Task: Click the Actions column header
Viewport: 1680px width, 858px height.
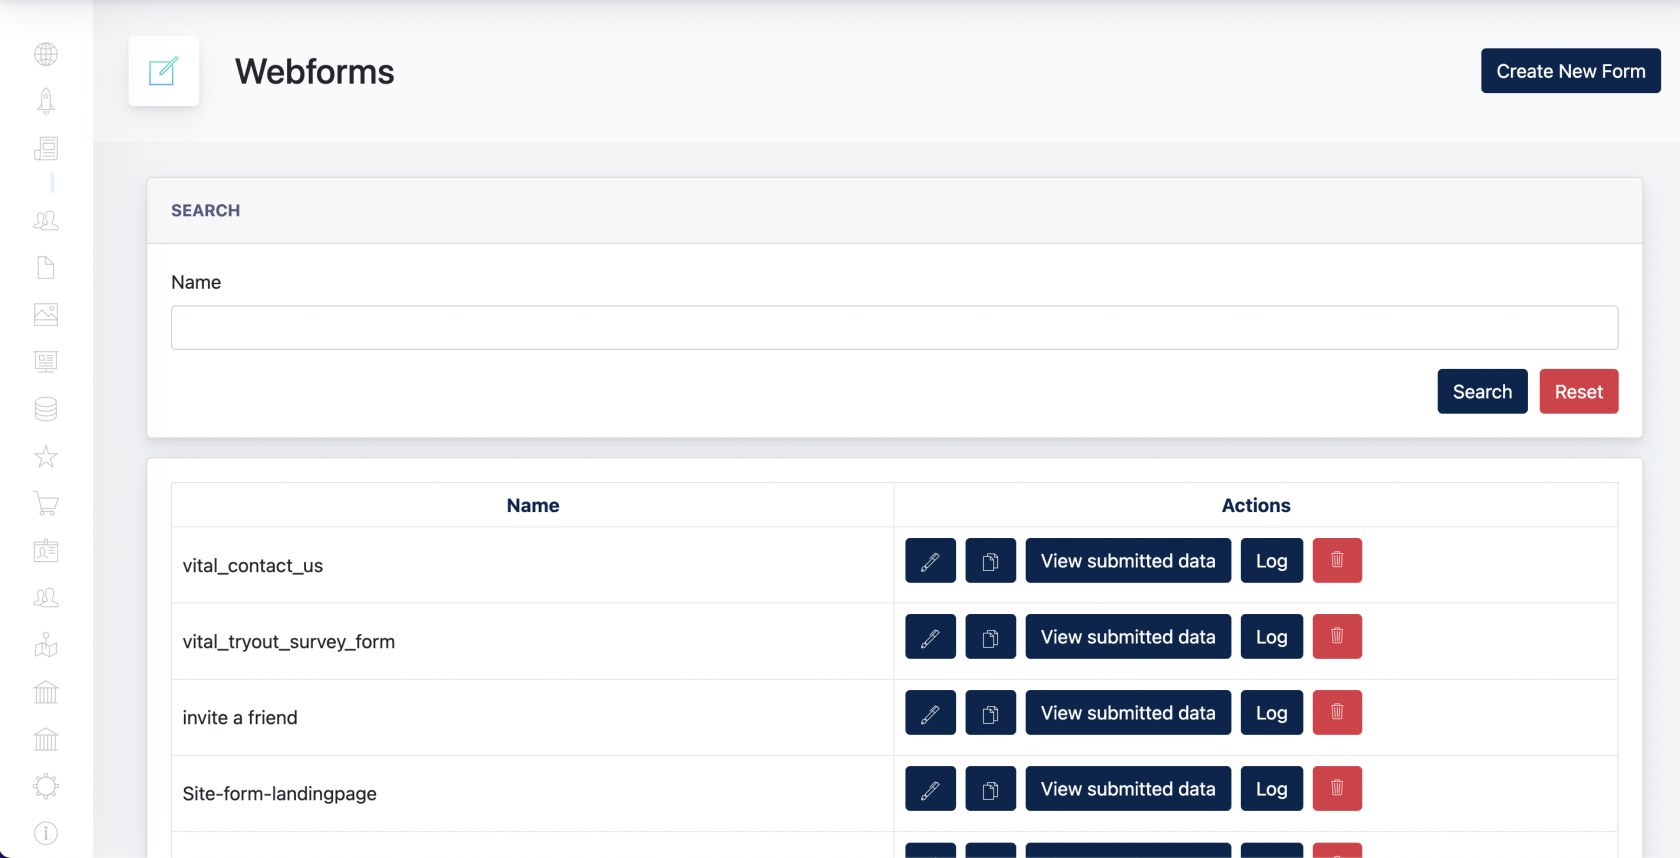Action: tap(1256, 506)
